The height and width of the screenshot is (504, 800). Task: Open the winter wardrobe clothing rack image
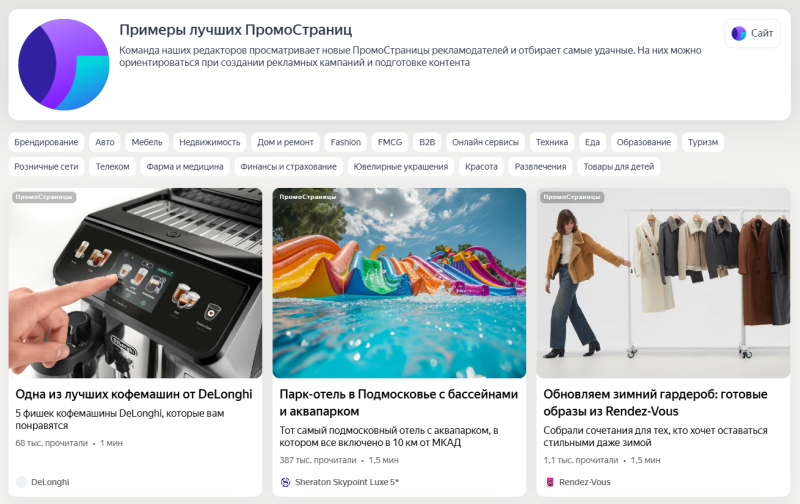(663, 283)
